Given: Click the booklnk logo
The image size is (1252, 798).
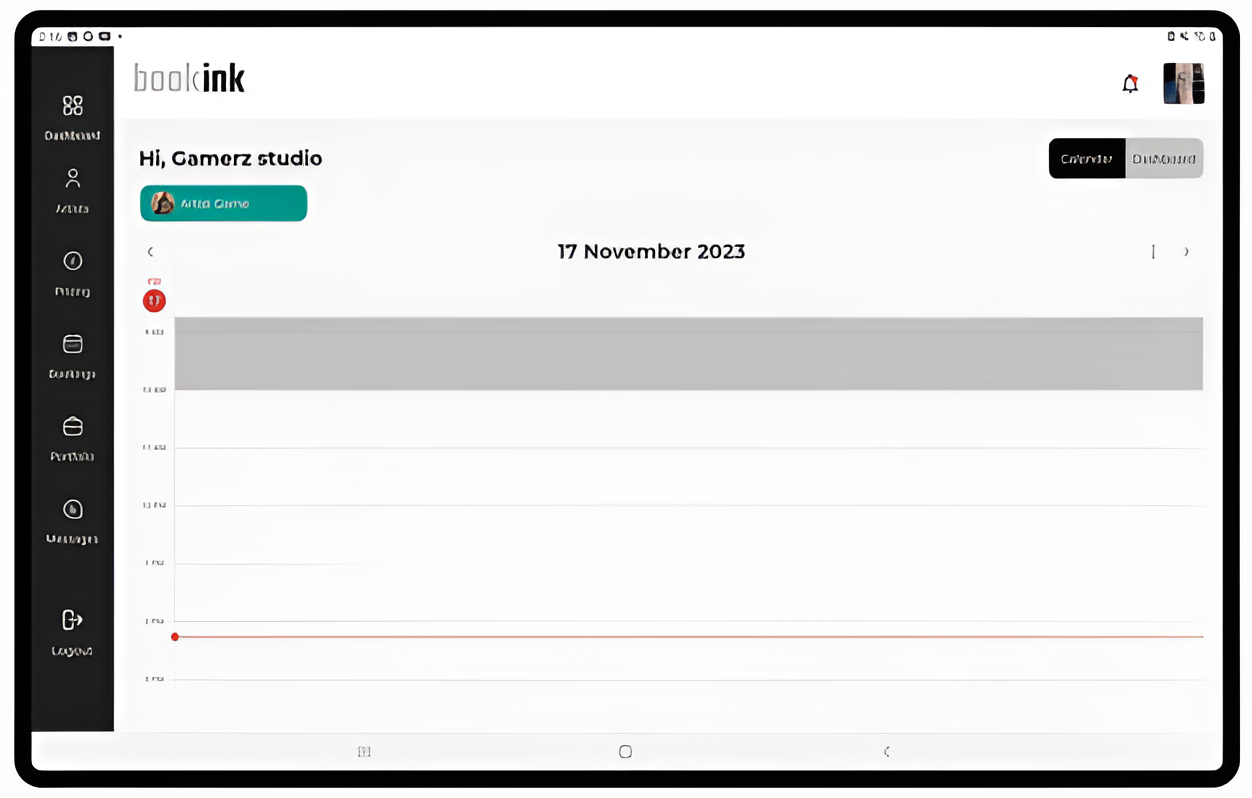Looking at the screenshot, I should click(189, 79).
